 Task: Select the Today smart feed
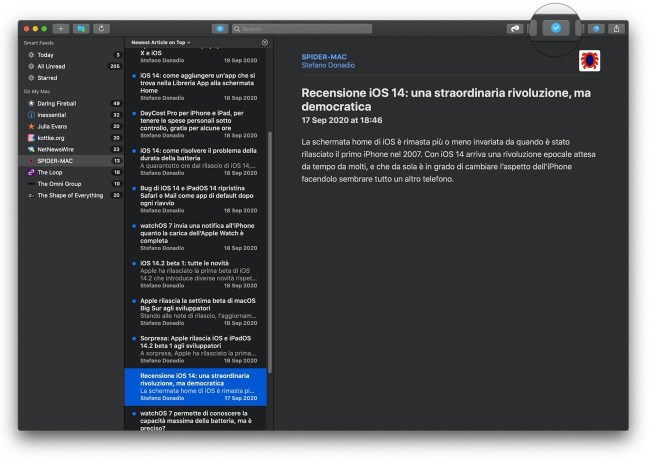tap(72, 55)
